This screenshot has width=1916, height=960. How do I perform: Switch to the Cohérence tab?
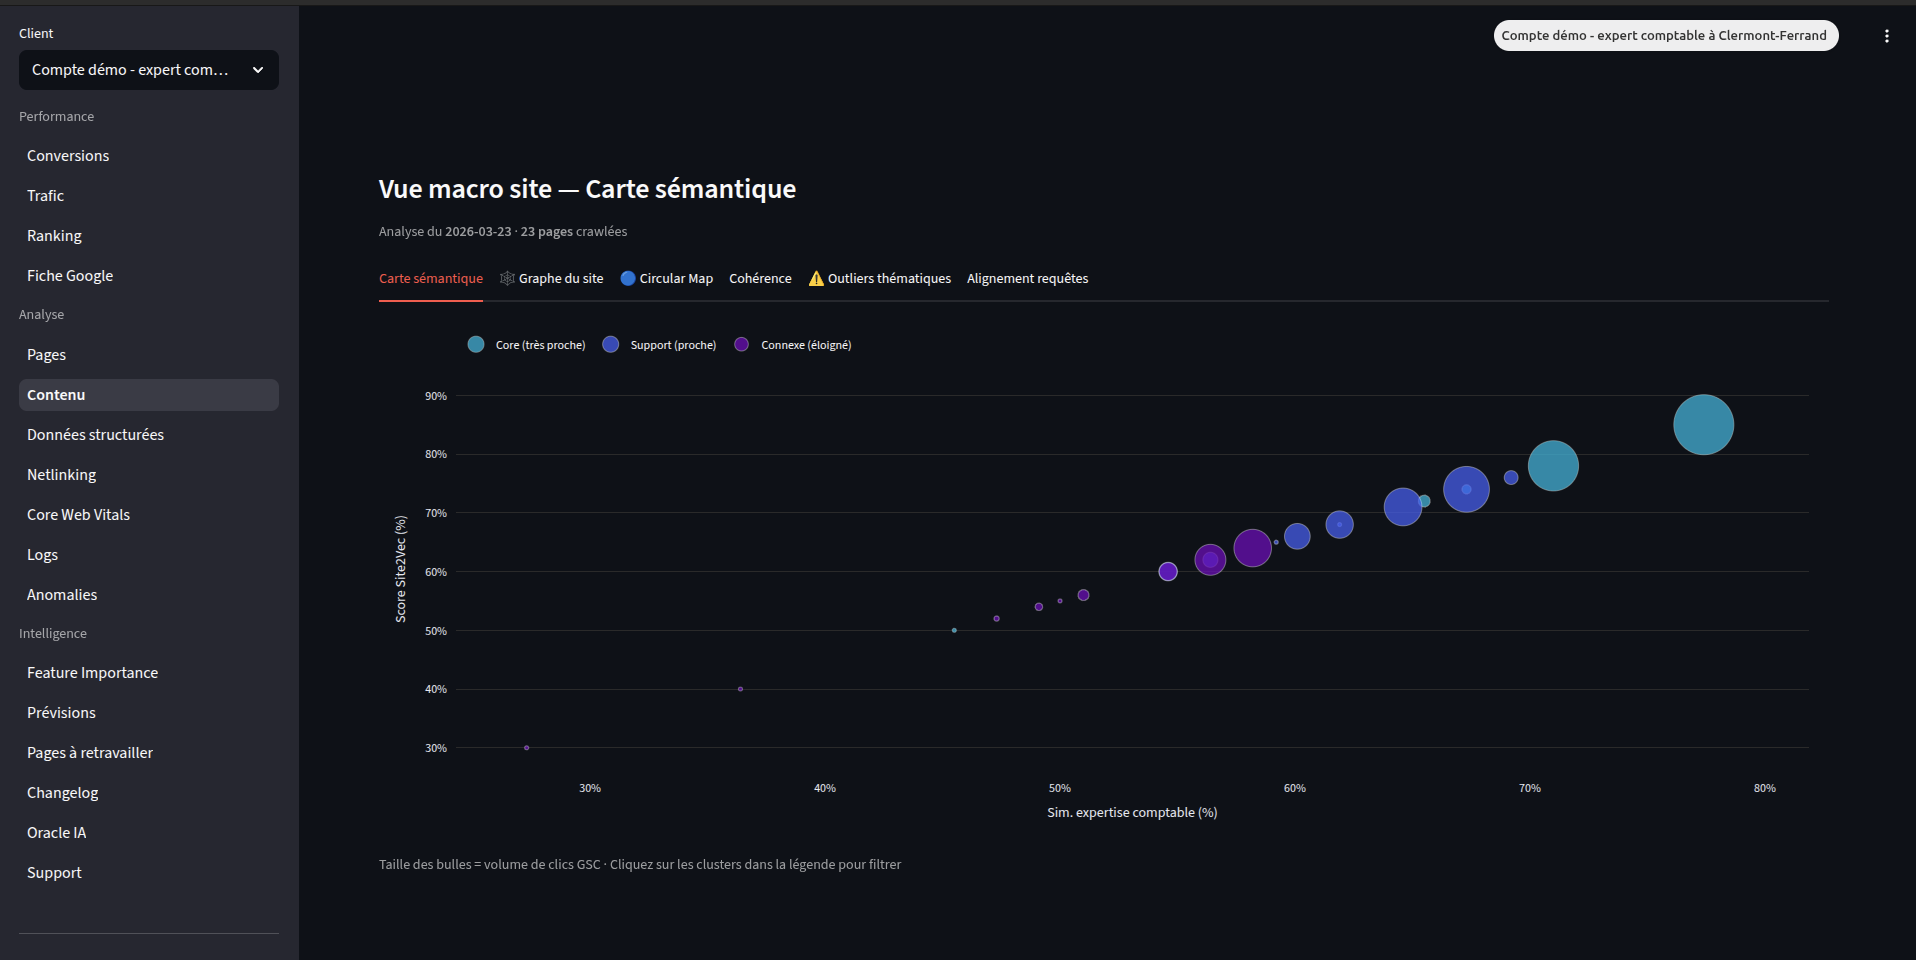tap(760, 278)
